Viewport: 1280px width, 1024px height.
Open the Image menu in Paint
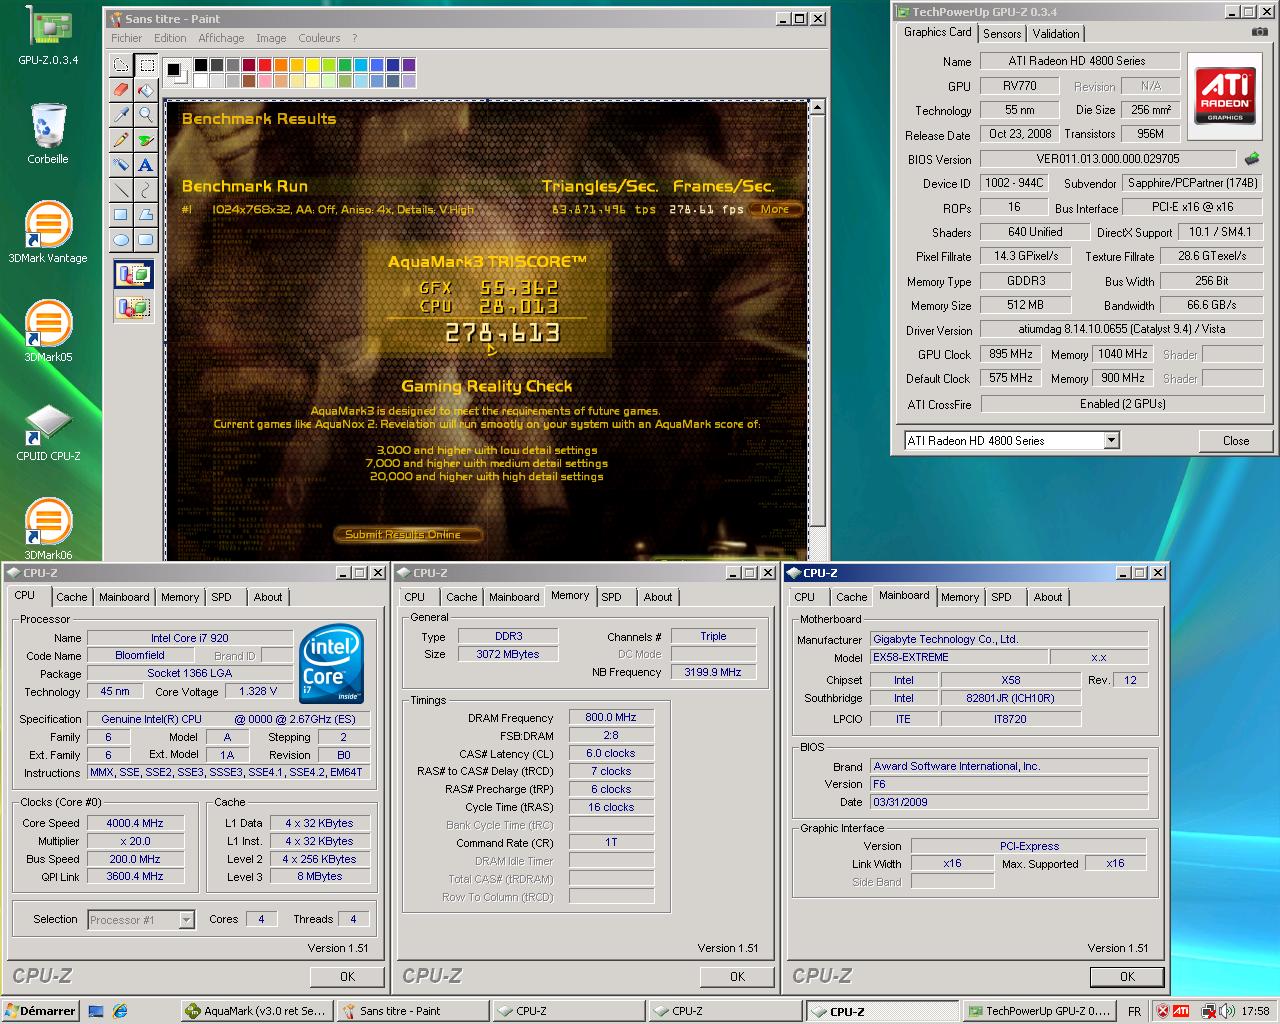pos(271,38)
